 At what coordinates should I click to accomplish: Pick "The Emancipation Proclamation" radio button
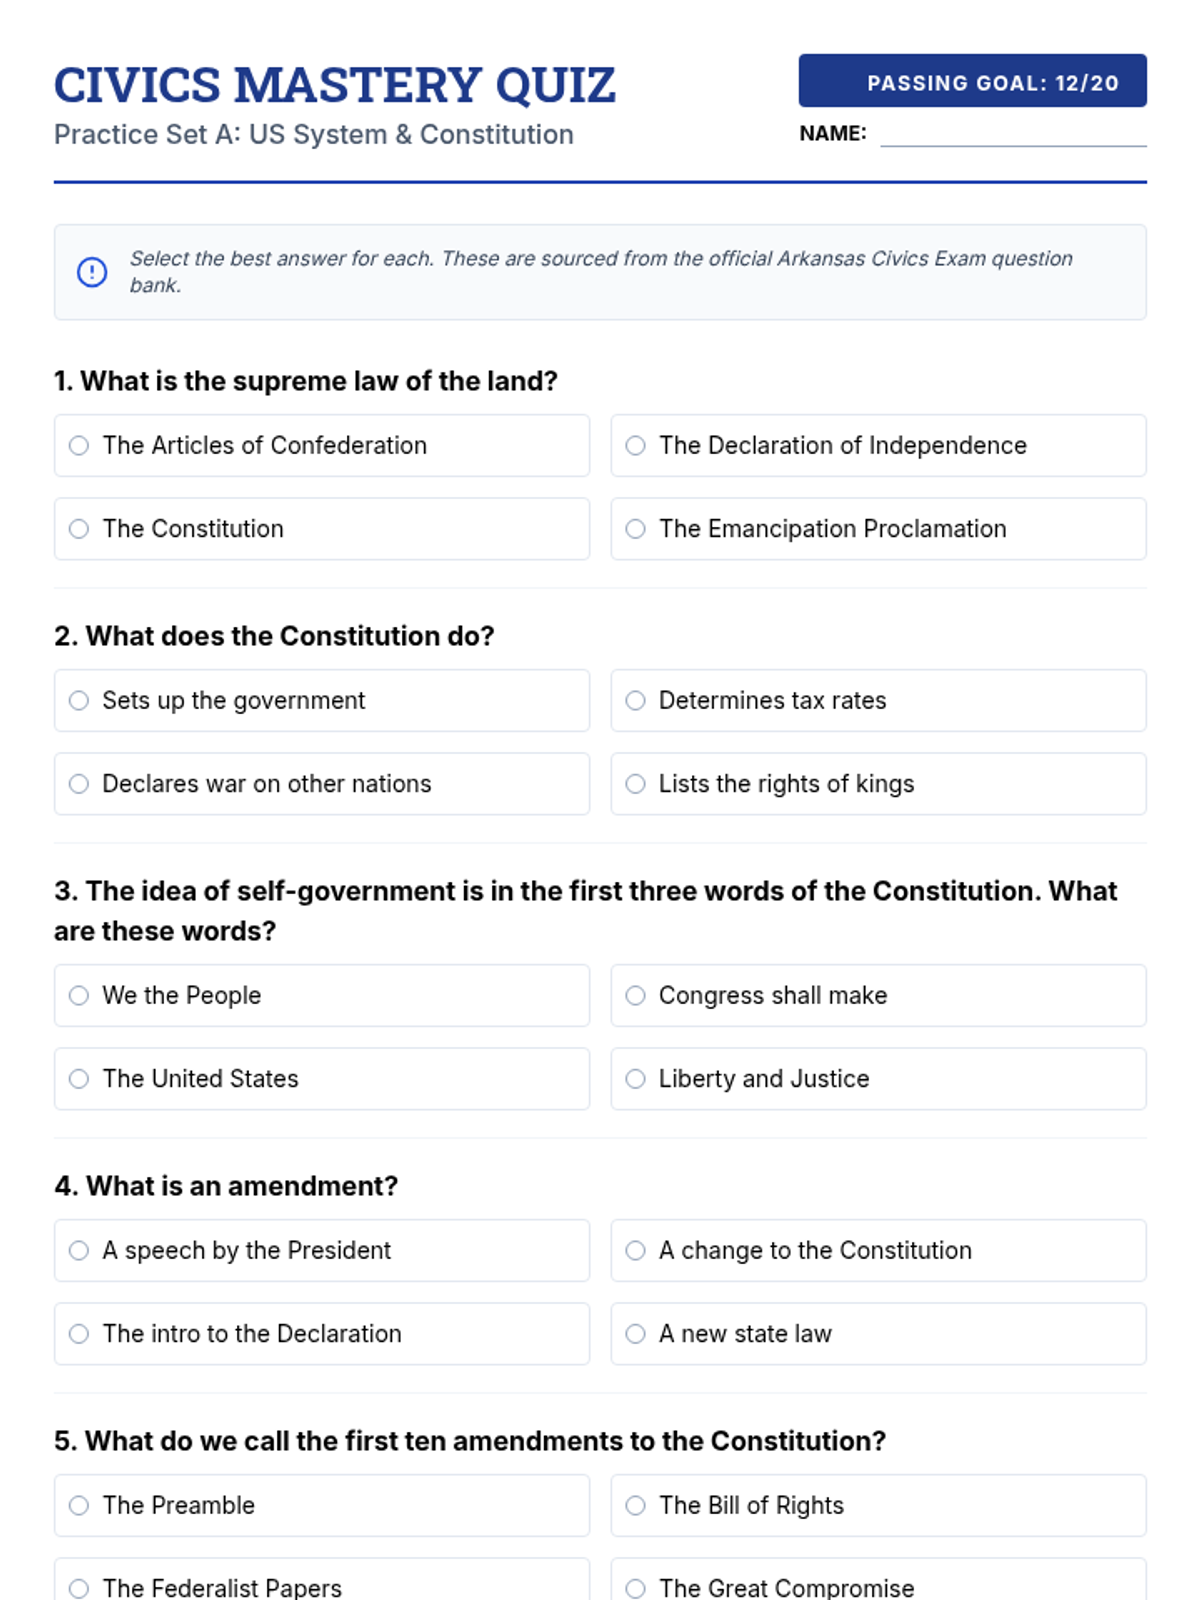pyautogui.click(x=635, y=529)
